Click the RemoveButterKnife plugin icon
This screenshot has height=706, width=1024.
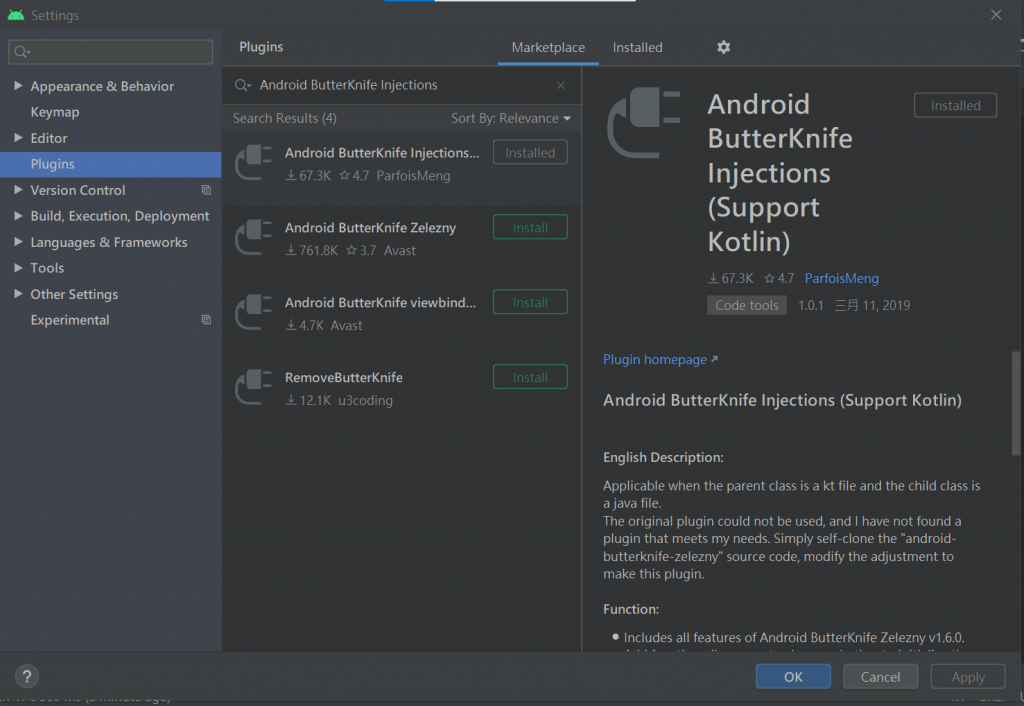tap(253, 387)
